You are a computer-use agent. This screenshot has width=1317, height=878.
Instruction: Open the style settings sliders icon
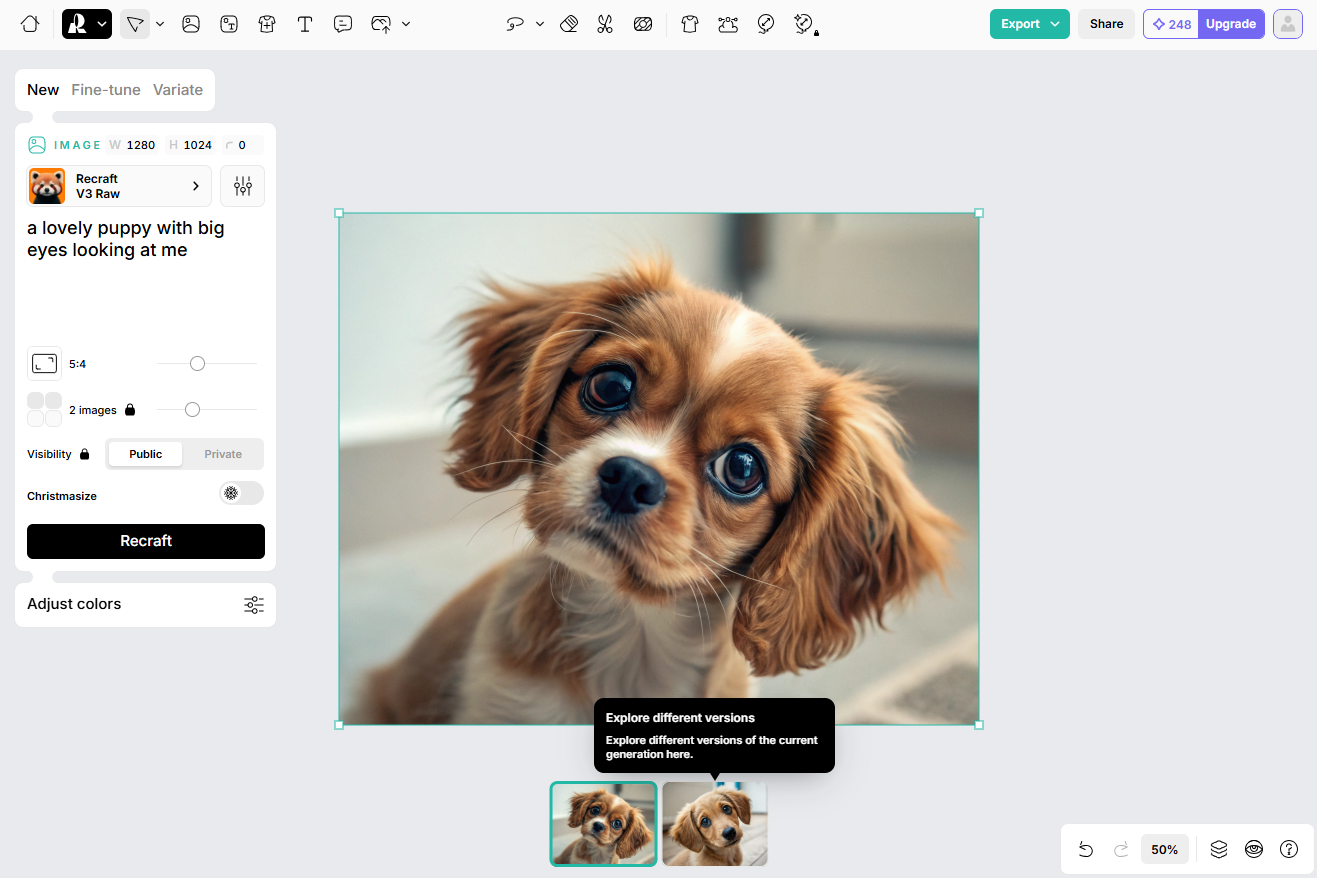coord(243,186)
